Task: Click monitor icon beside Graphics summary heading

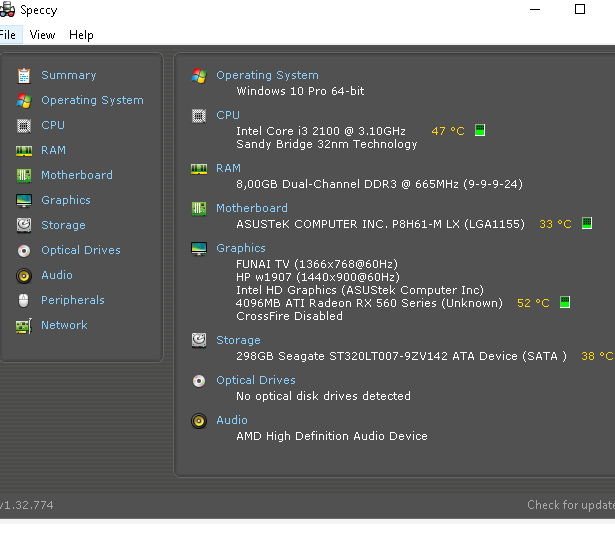Action: [x=199, y=249]
